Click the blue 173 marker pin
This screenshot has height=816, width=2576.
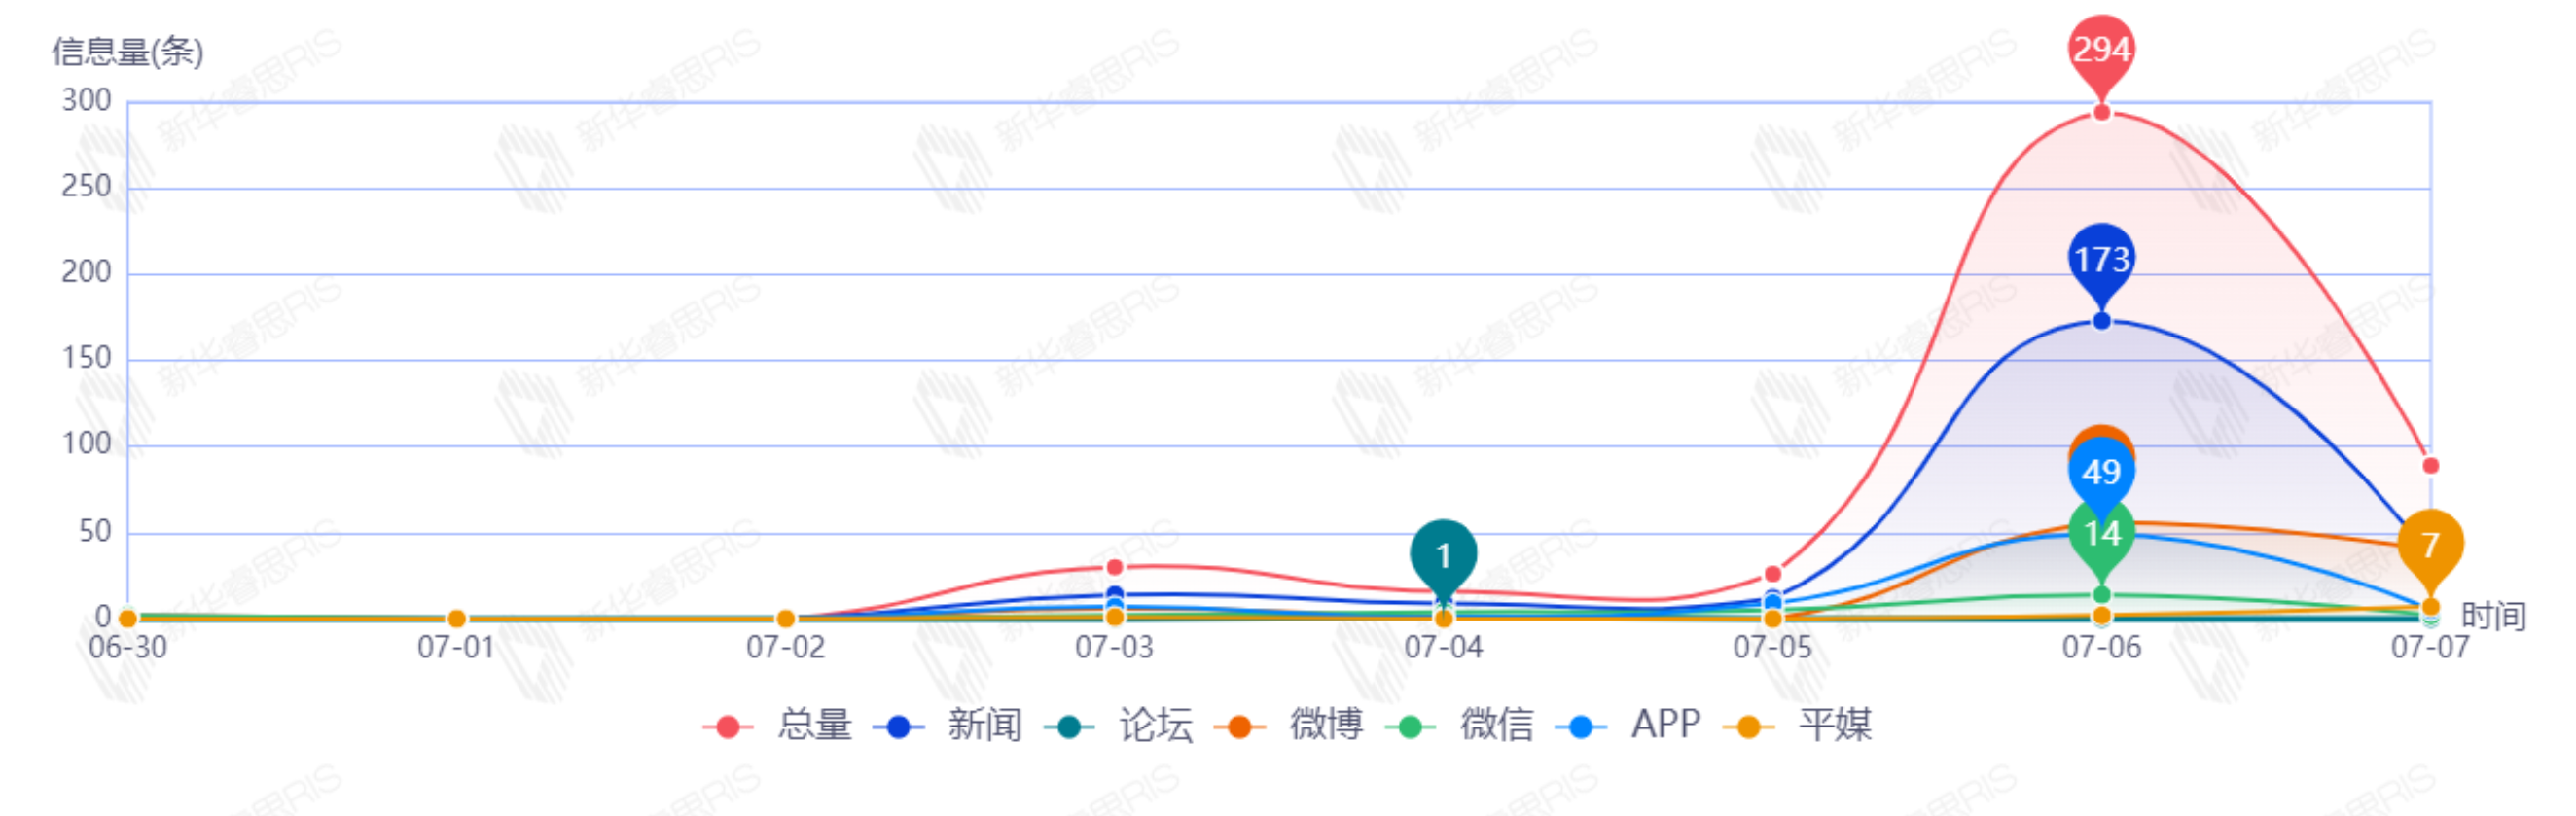(2101, 264)
